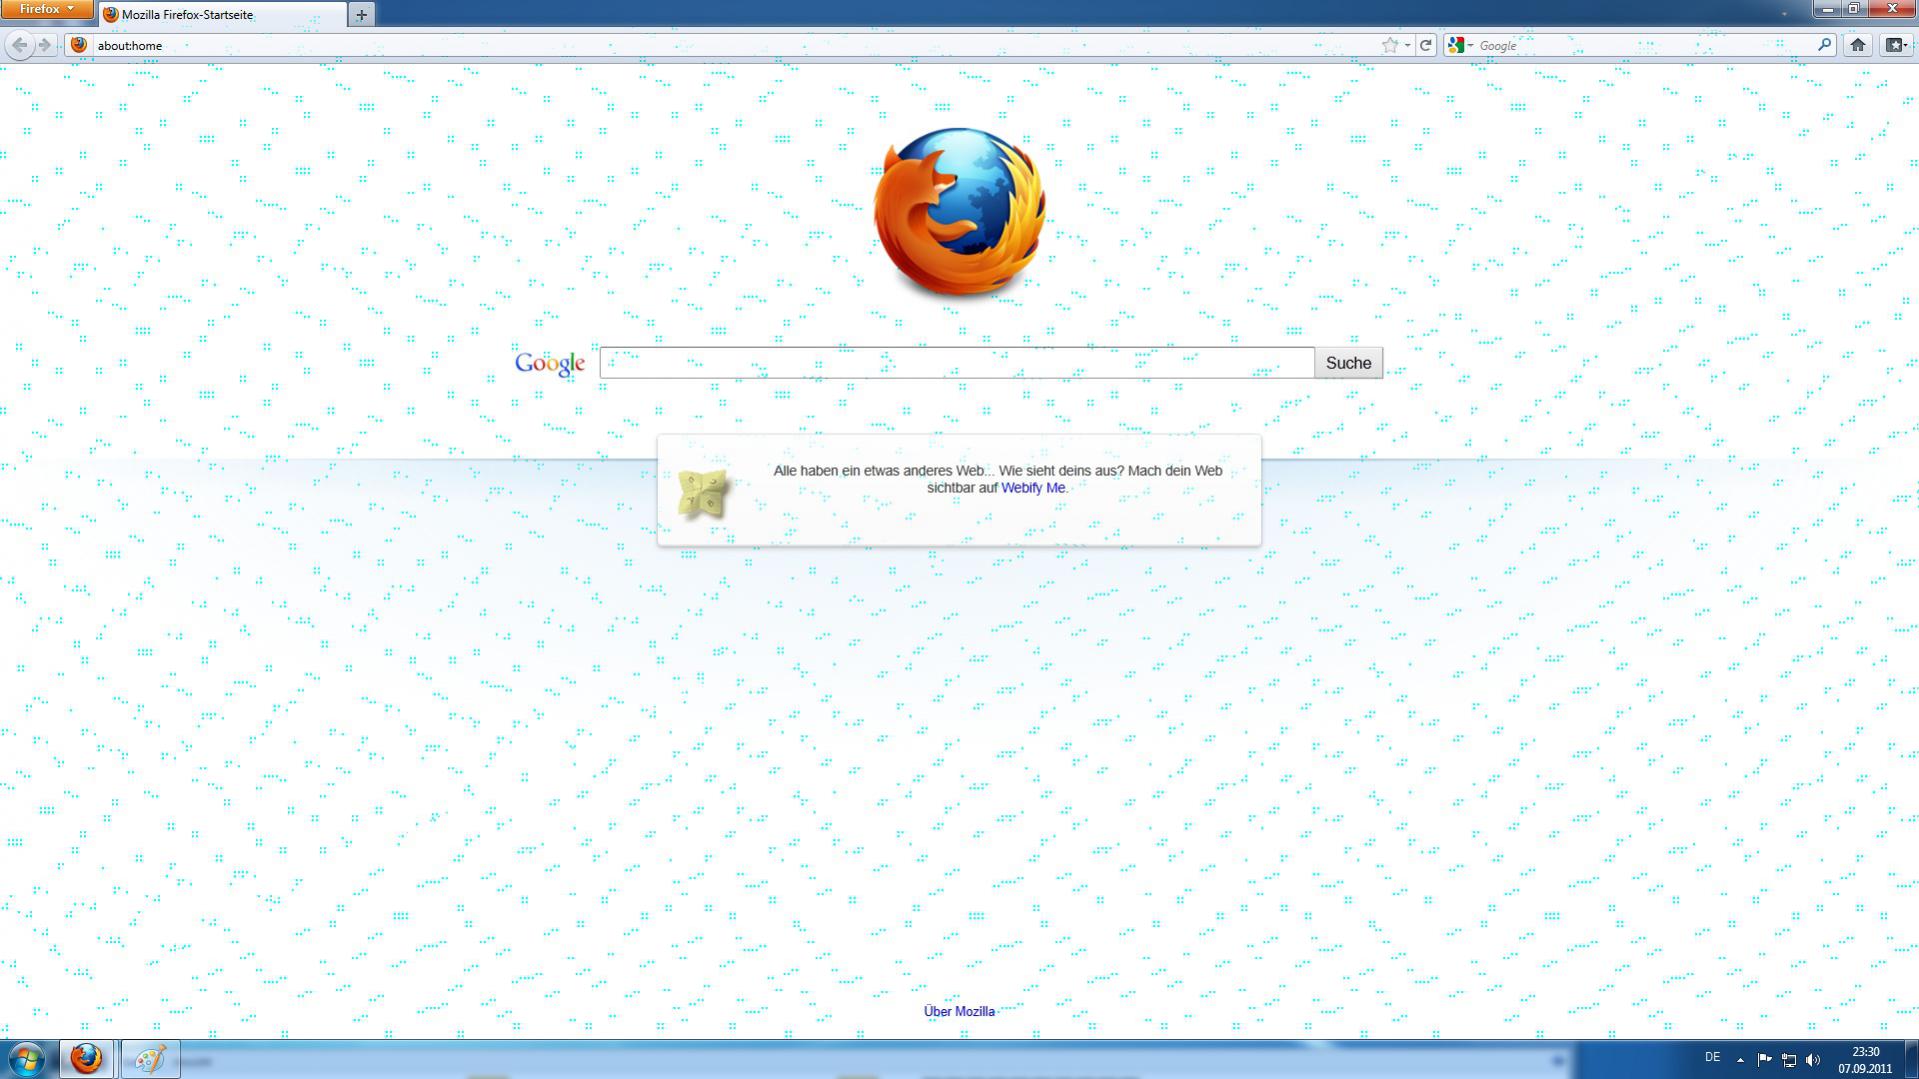This screenshot has width=1919, height=1079.
Task: Open the address bar history dropdown
Action: point(1407,45)
